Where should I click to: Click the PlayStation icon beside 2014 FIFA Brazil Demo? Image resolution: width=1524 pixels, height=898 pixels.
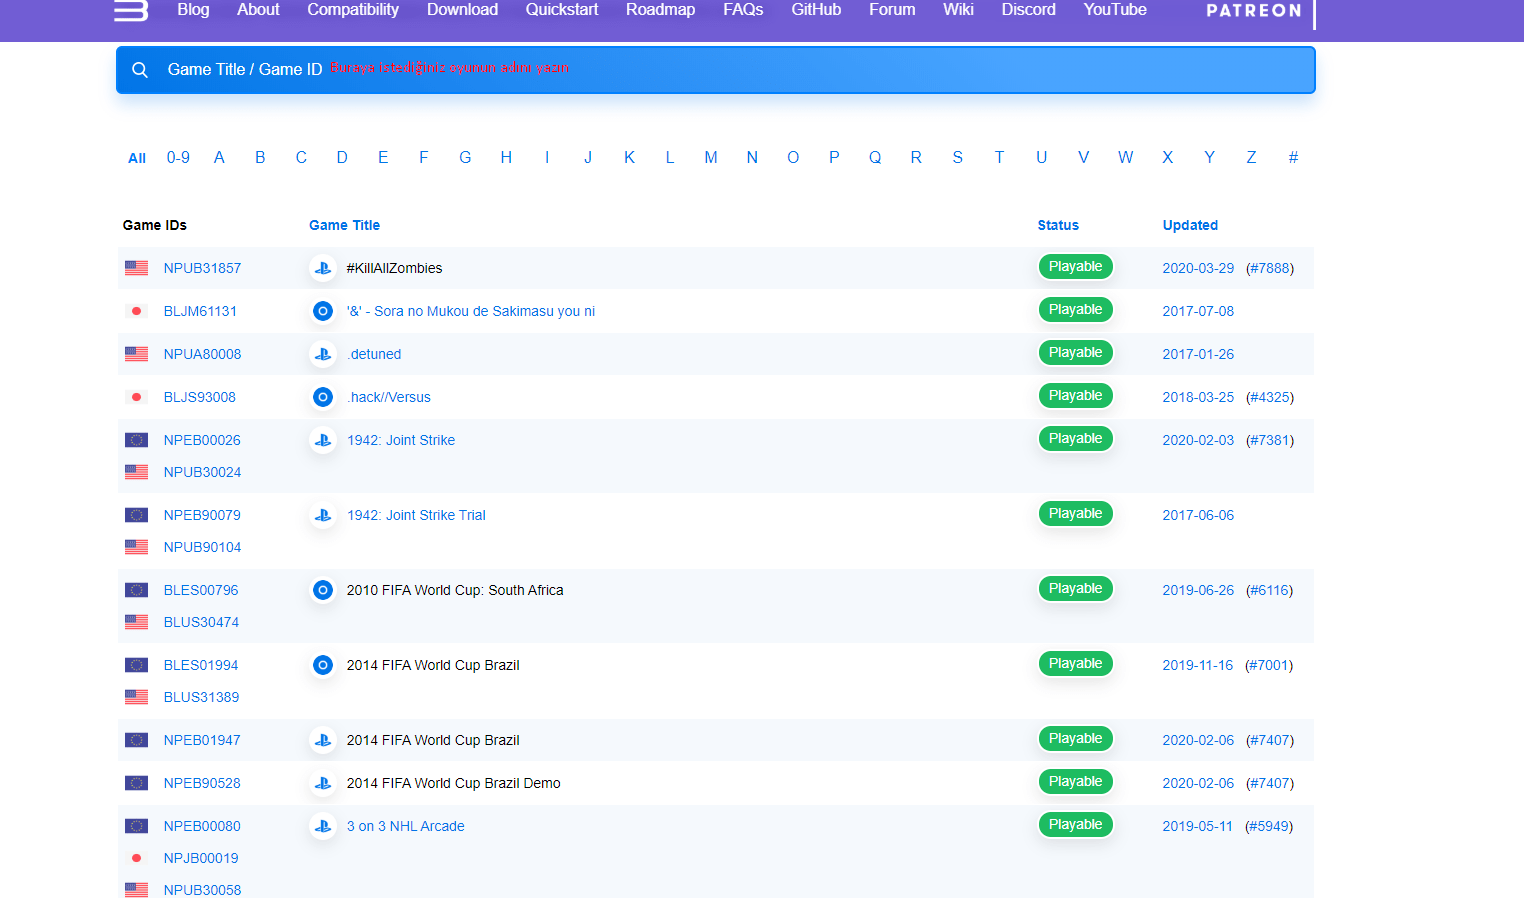click(323, 783)
